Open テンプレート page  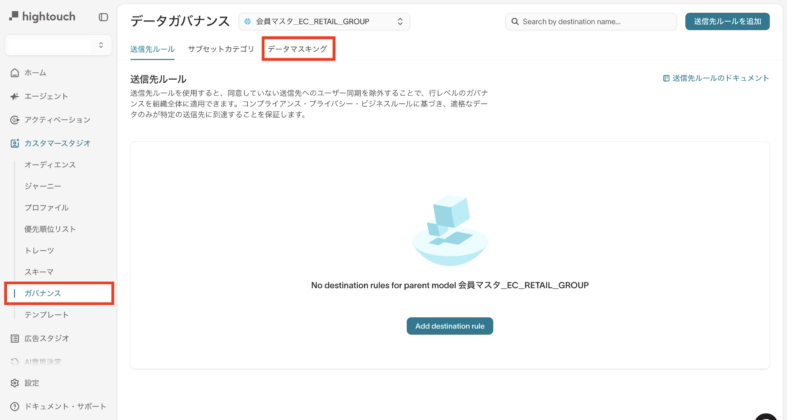click(x=47, y=315)
